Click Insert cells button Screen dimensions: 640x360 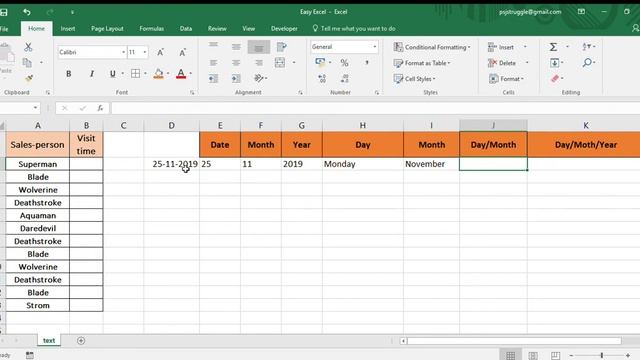[x=501, y=47]
